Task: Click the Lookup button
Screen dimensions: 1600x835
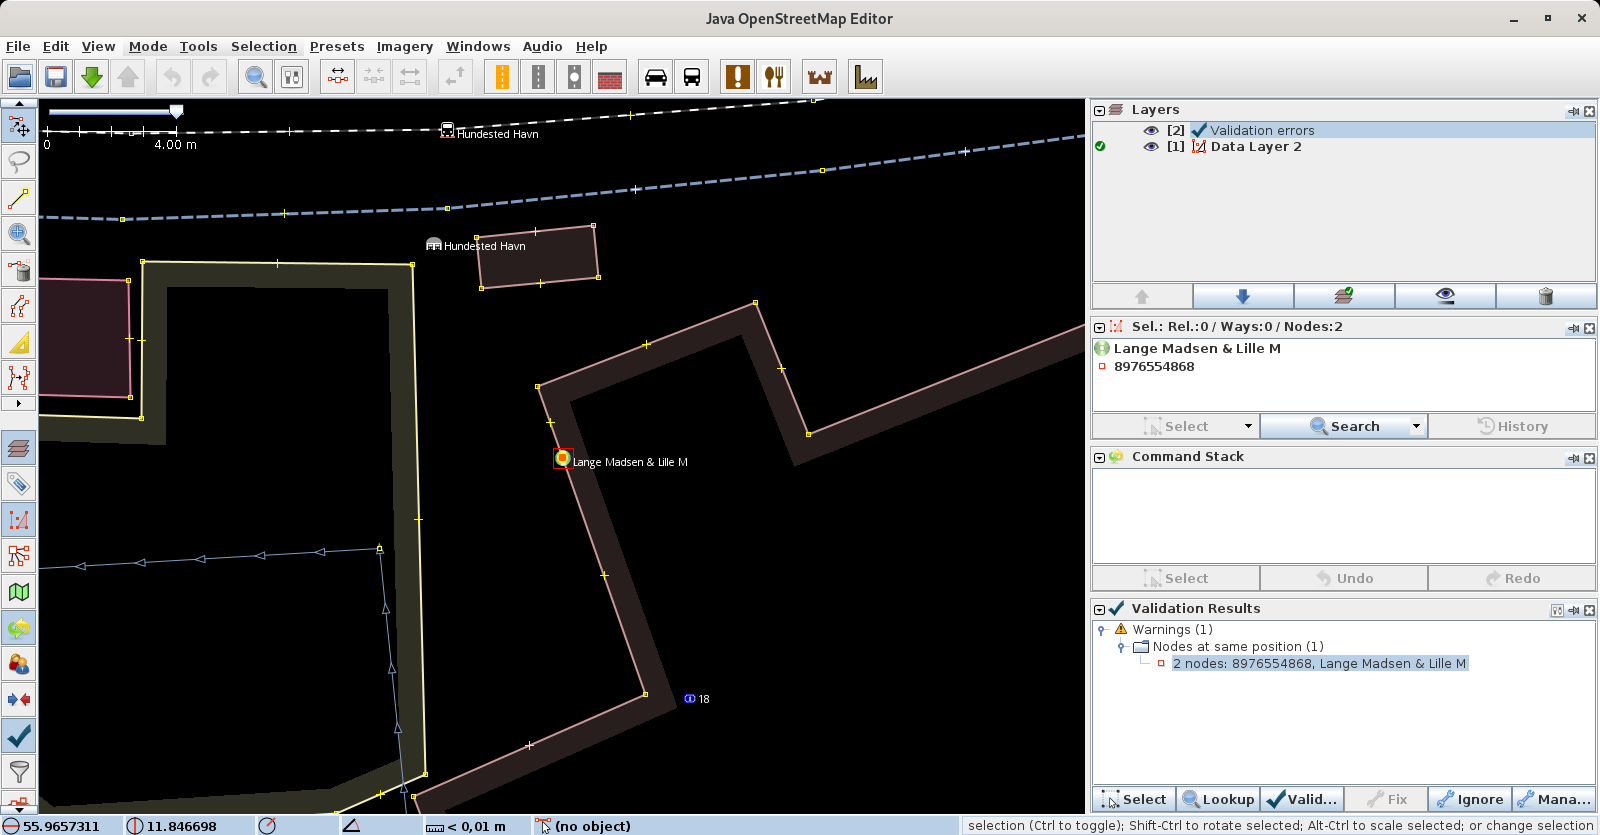Action: [1218, 799]
